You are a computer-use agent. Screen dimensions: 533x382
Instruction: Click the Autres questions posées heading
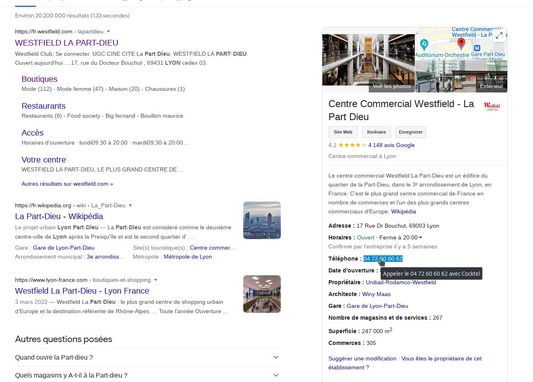coord(64,339)
